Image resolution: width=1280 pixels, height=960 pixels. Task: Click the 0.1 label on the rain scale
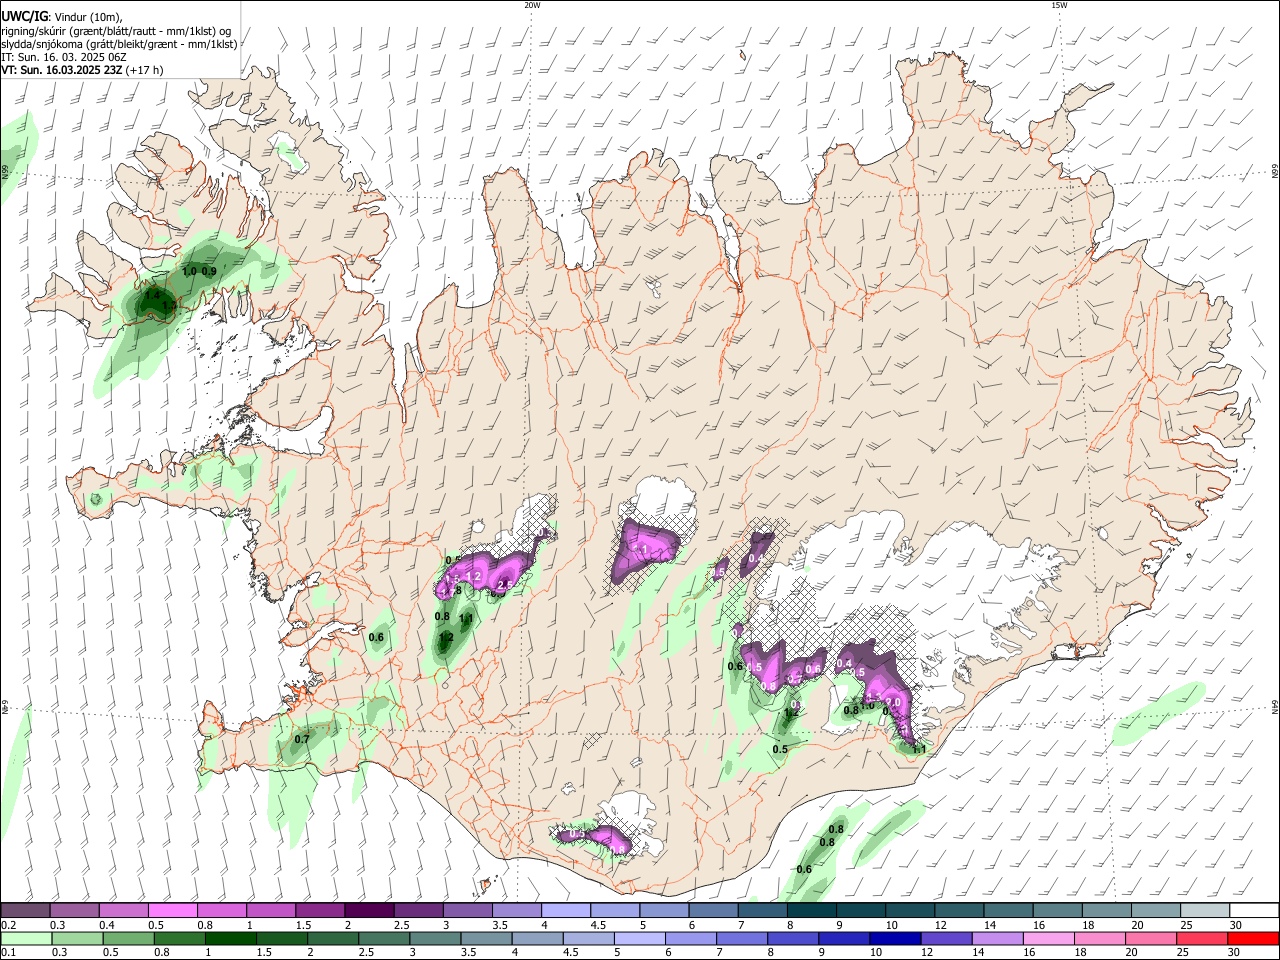[8, 952]
